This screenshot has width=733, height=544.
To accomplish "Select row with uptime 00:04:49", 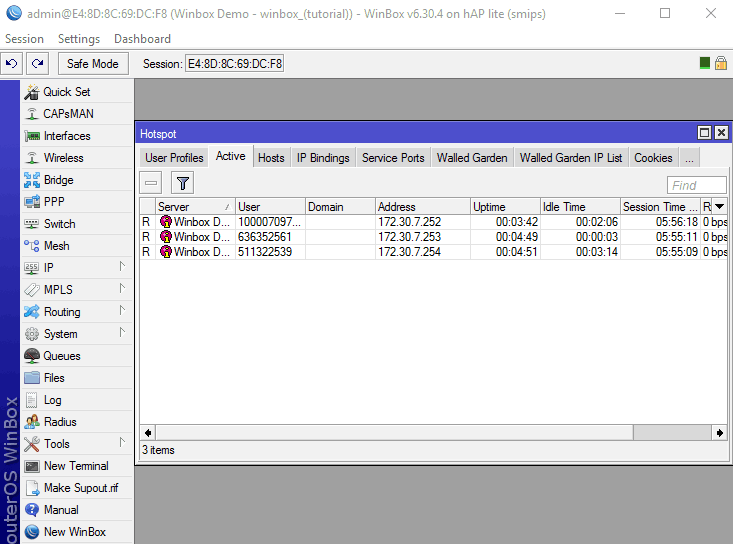I will pyautogui.click(x=433, y=237).
